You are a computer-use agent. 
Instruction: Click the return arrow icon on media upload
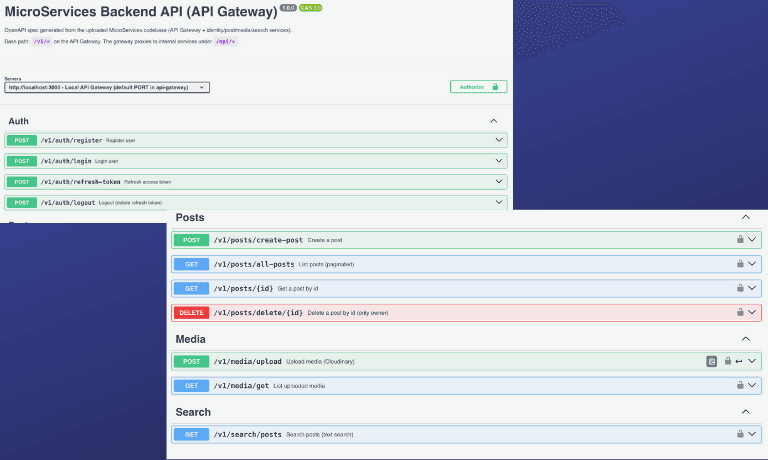739,361
